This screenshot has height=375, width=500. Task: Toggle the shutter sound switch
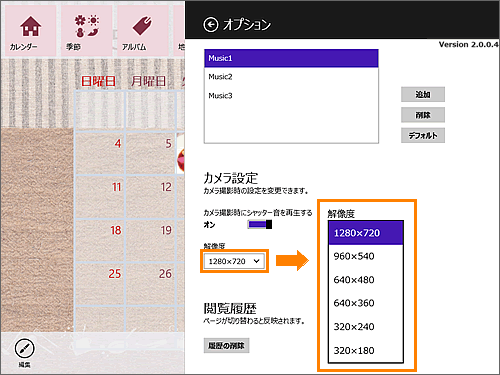(260, 224)
